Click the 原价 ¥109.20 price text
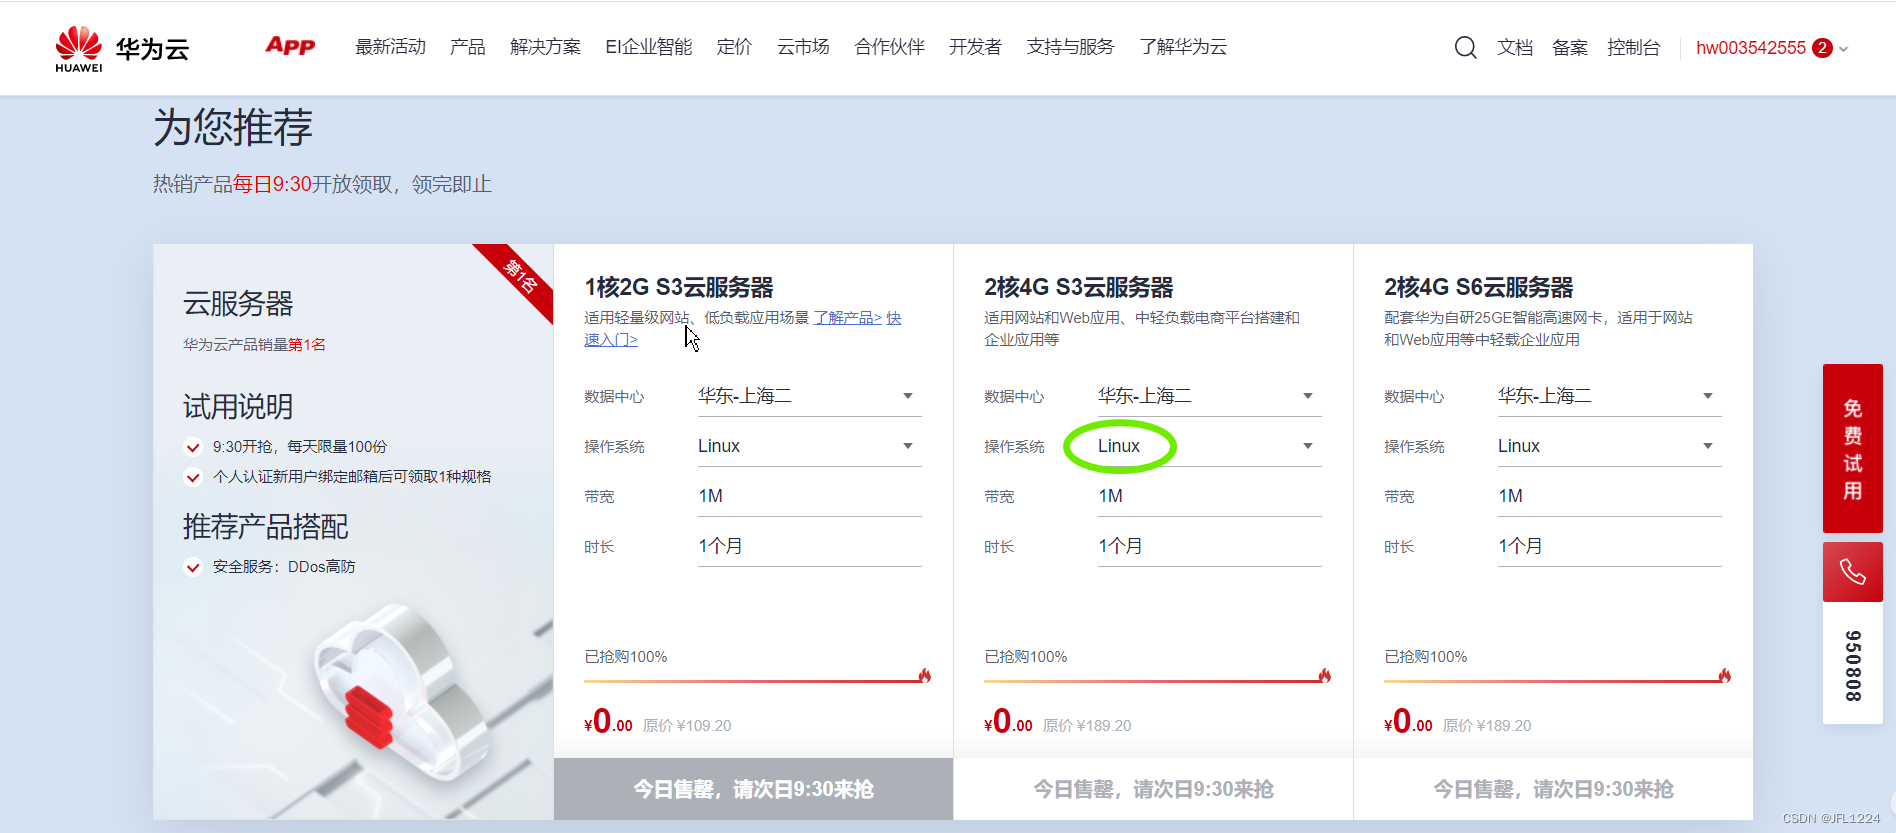1896x833 pixels. point(687,726)
